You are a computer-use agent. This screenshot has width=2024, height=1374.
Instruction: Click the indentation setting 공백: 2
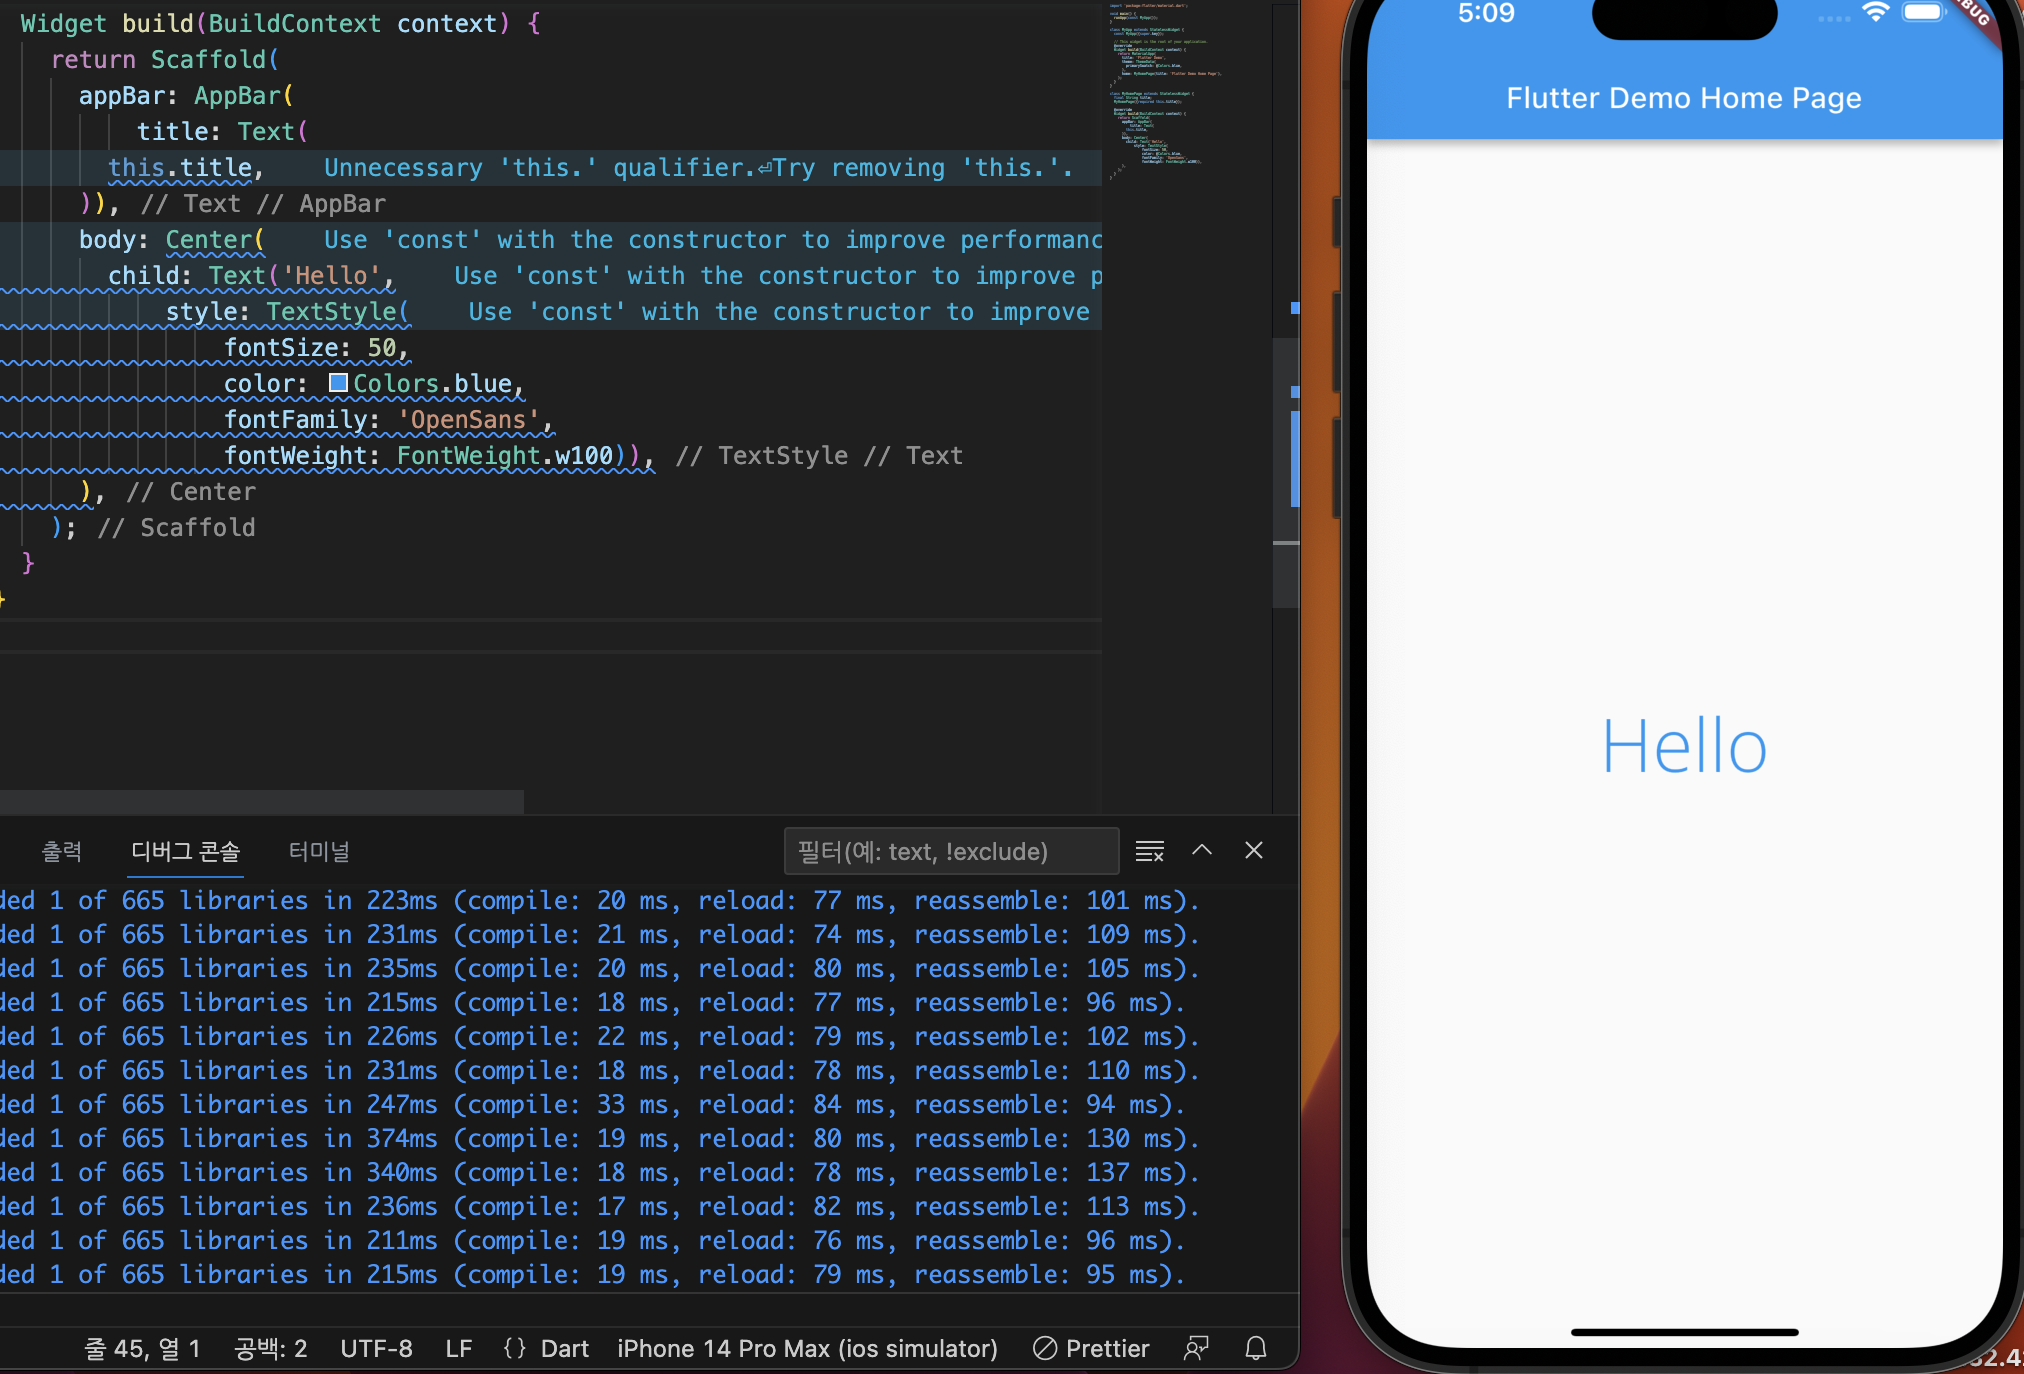click(x=270, y=1348)
